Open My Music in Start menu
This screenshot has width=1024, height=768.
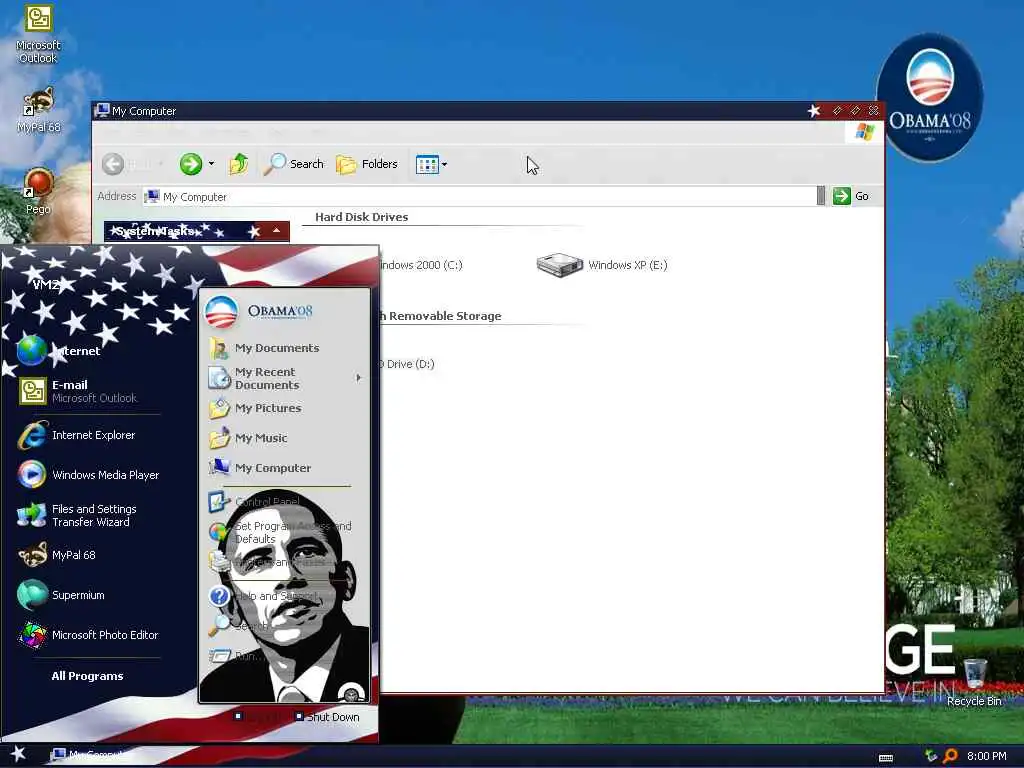click(x=248, y=438)
